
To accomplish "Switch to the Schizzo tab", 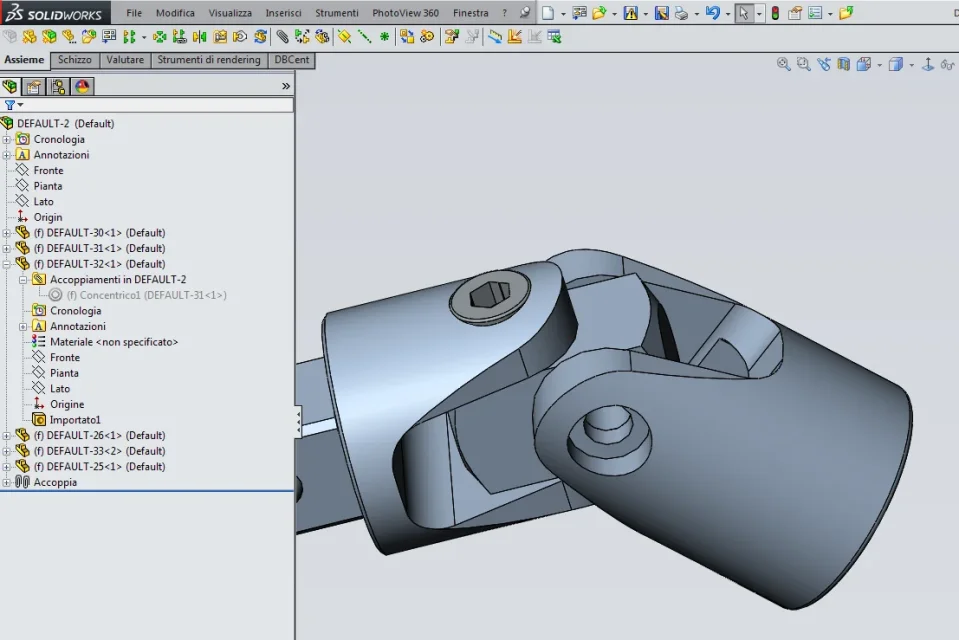I will 75,60.
